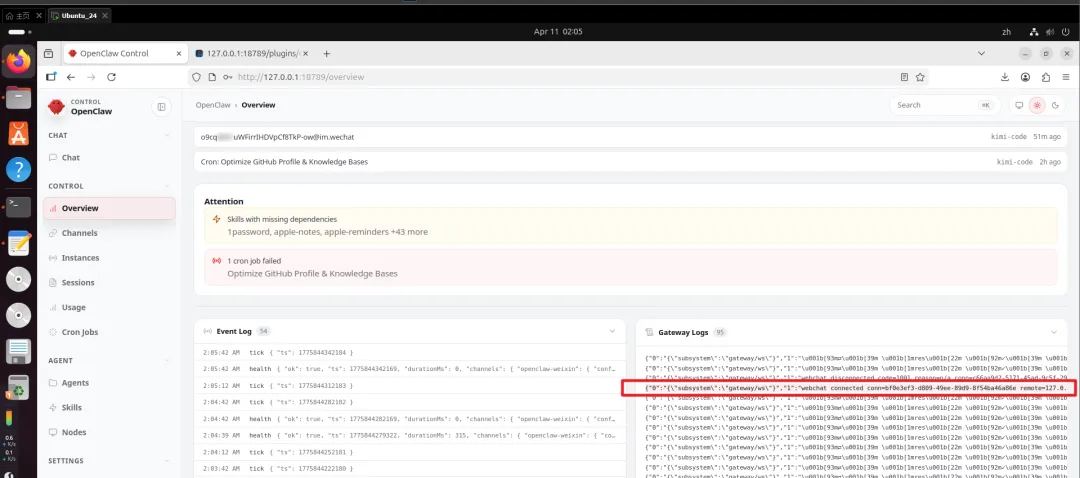Viewport: 1080px width, 478px height.
Task: Open Skills in the sidebar
Action: [109, 408]
